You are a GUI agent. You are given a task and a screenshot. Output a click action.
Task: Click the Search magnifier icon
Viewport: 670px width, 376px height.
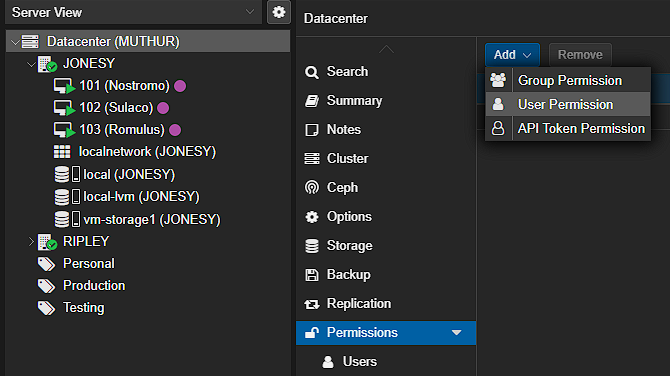point(311,72)
